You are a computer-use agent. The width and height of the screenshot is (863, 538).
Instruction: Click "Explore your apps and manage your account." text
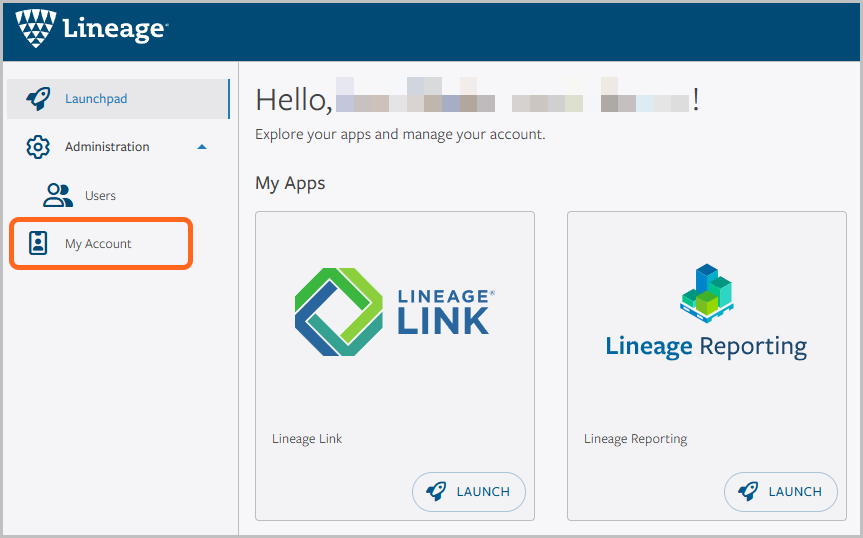pos(400,135)
